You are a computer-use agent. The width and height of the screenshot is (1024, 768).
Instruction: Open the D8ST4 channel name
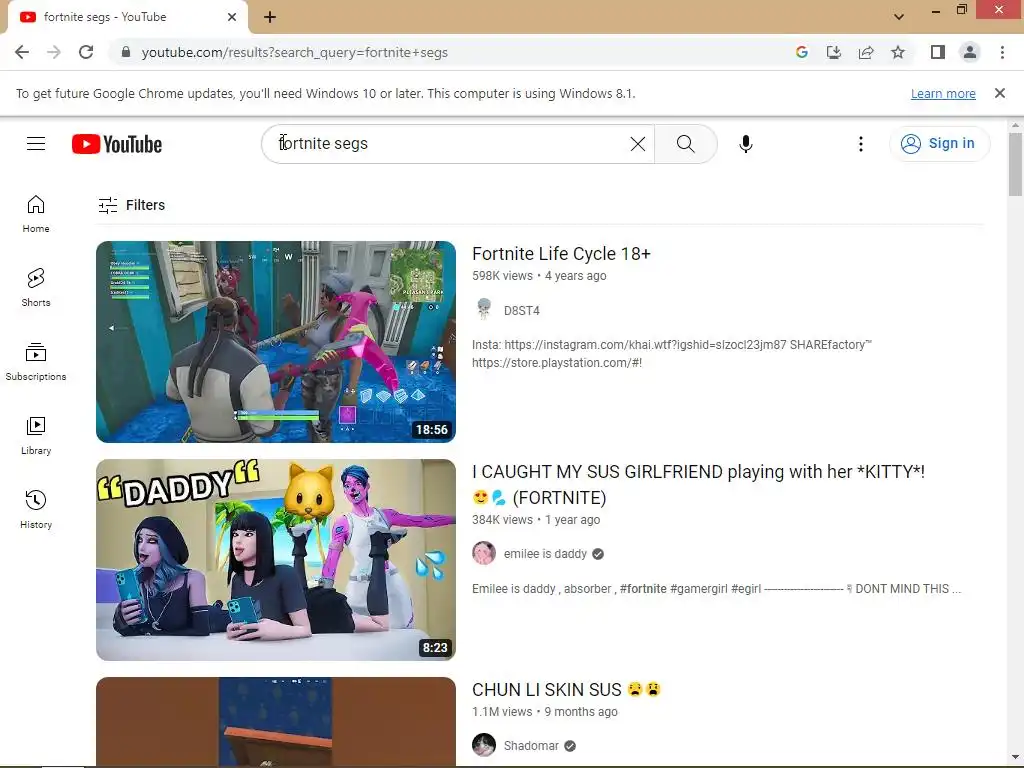(x=522, y=311)
